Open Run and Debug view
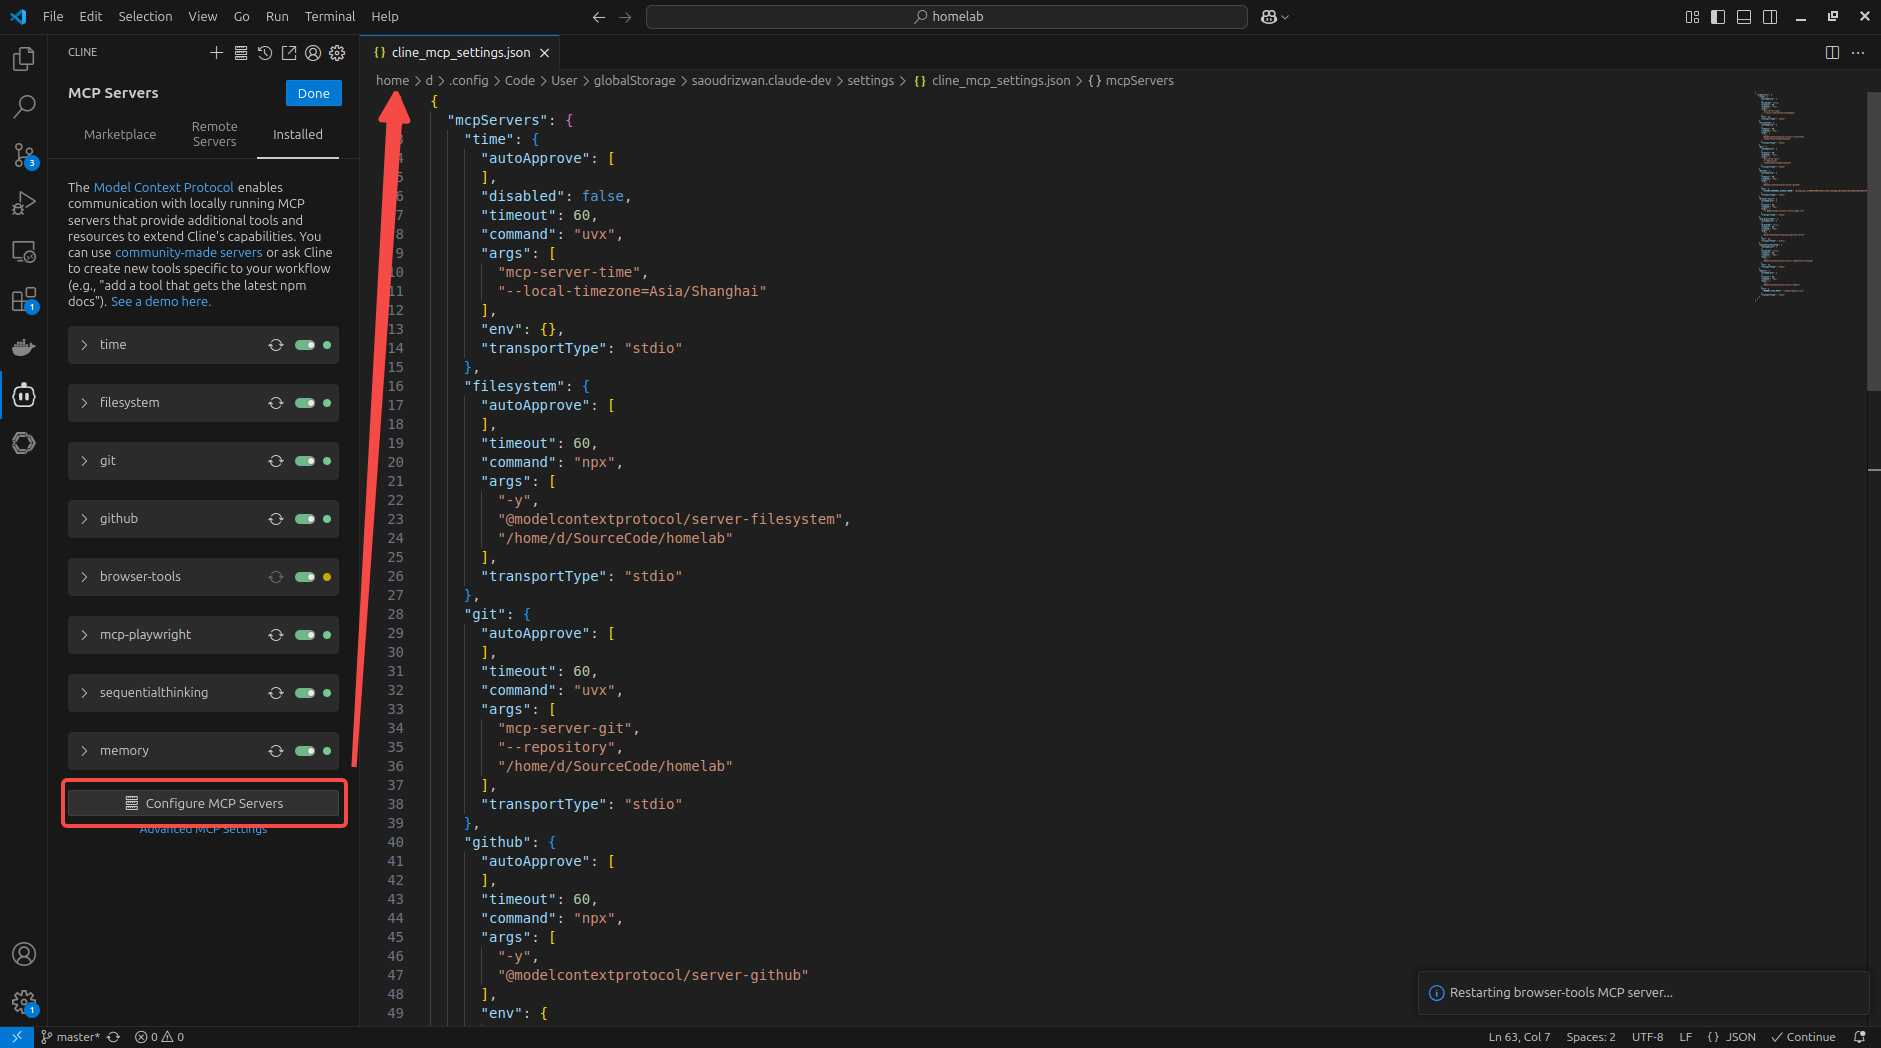Screen dimensions: 1881x1048 pos(24,203)
